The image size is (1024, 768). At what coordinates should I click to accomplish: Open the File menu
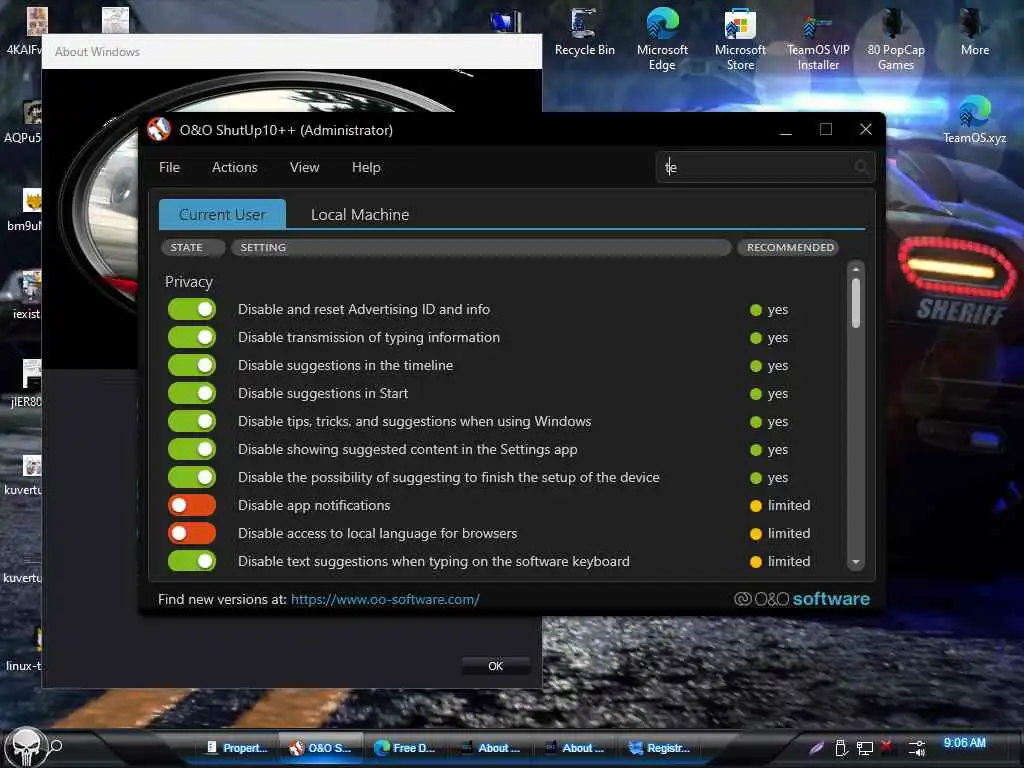point(169,167)
